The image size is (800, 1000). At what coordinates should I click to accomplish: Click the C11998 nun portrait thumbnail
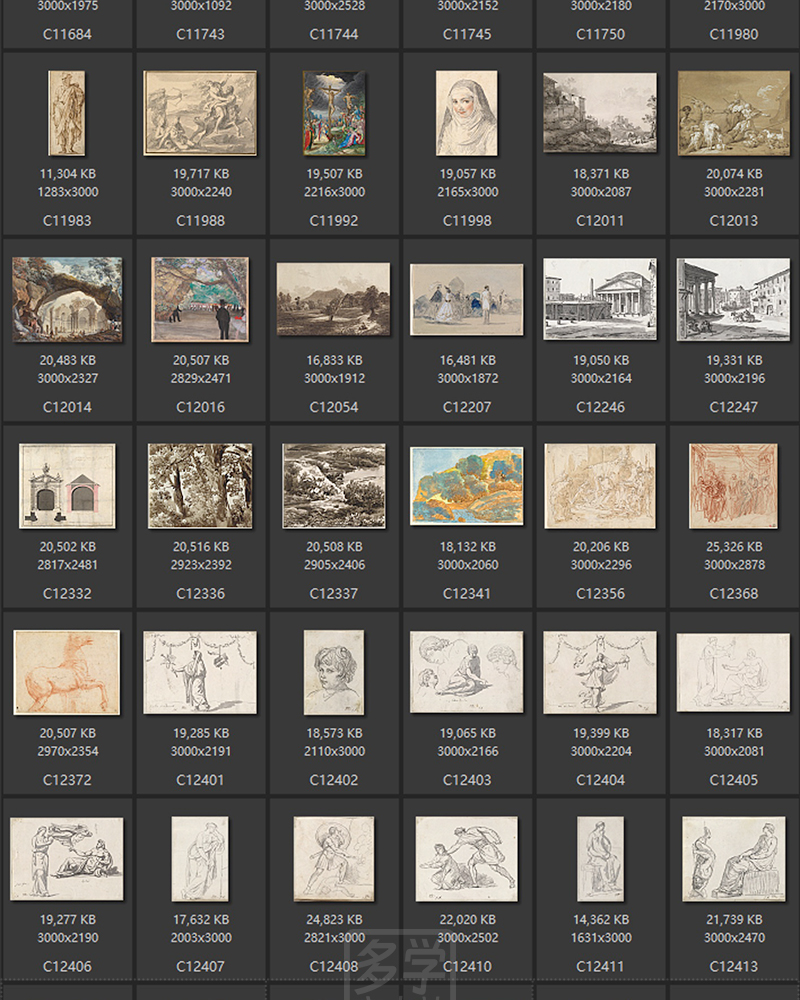[467, 113]
